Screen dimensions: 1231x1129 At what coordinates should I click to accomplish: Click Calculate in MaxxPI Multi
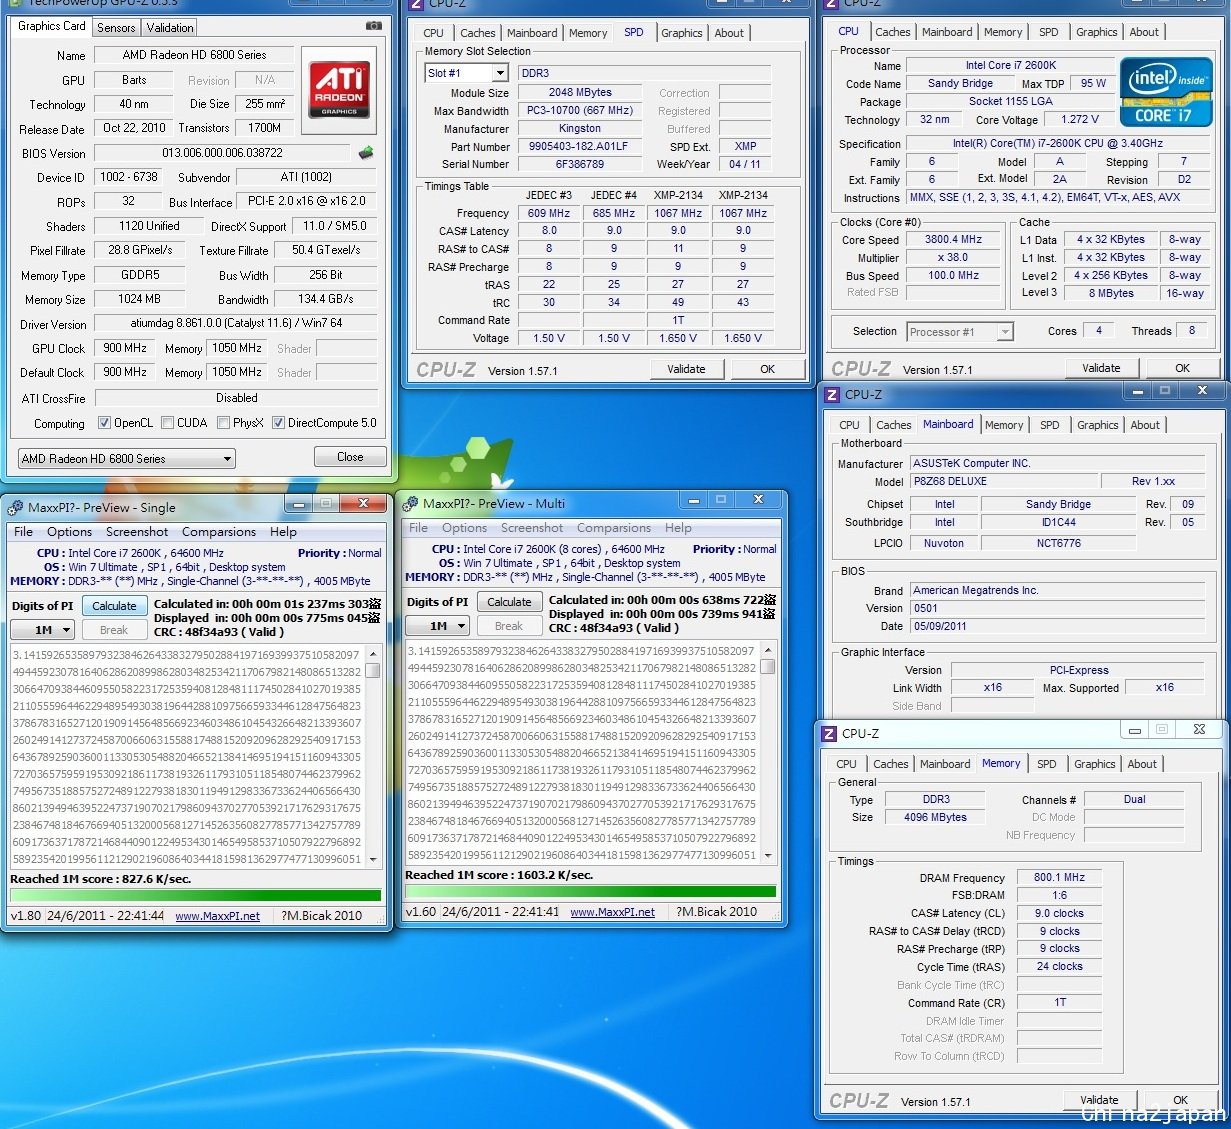point(509,602)
